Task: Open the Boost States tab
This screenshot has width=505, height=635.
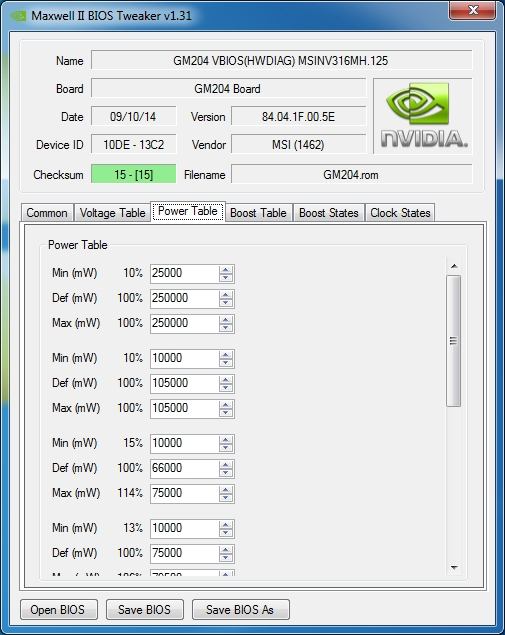Action: click(x=328, y=213)
